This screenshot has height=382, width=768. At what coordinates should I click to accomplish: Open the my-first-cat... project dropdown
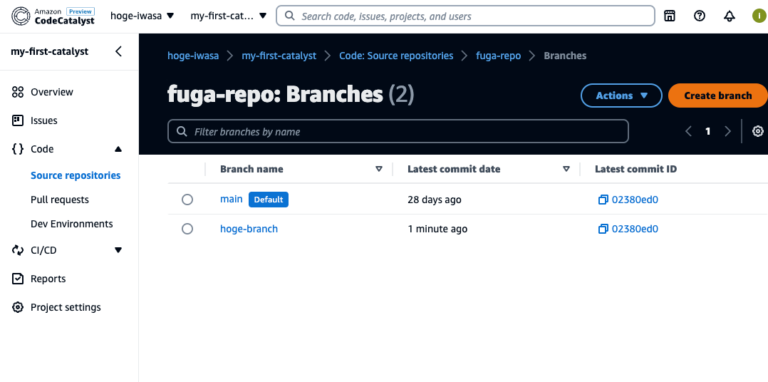coord(228,16)
